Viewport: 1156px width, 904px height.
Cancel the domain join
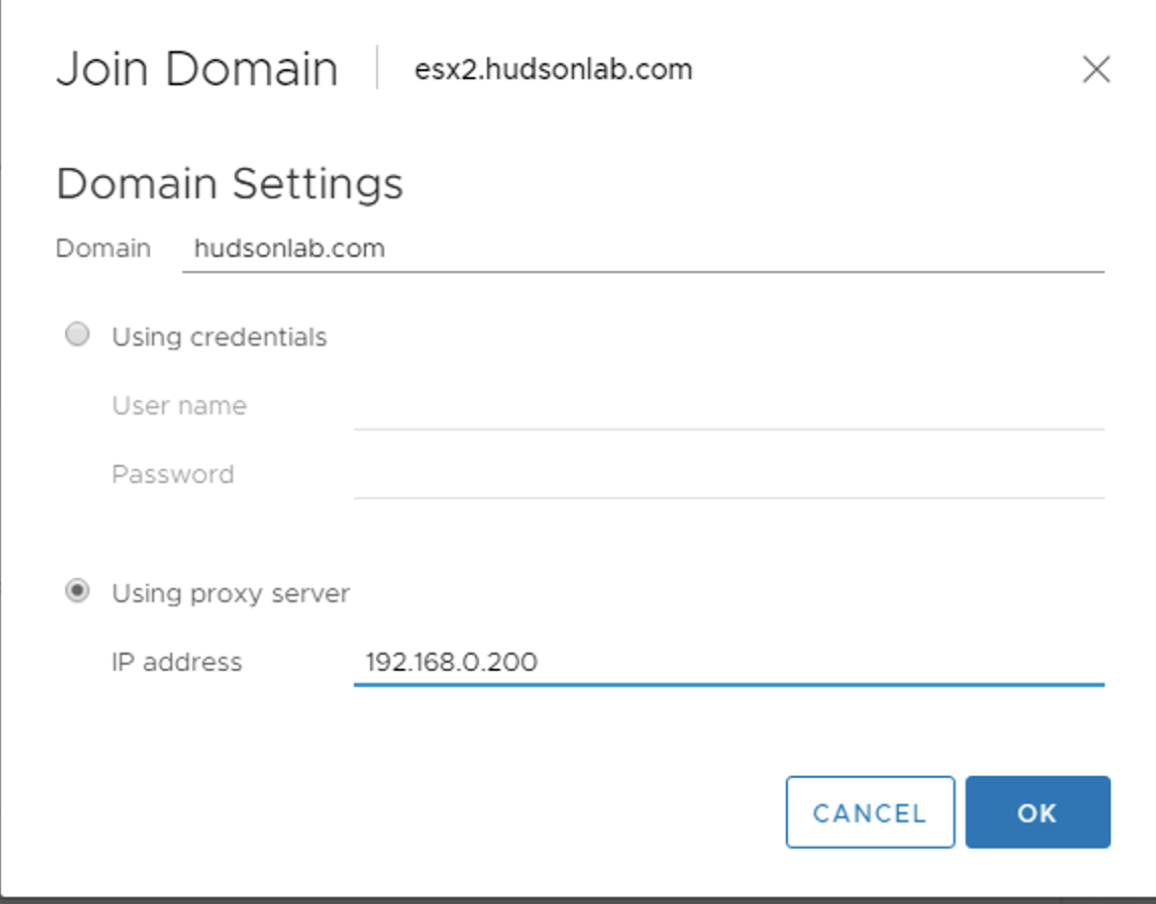(870, 812)
